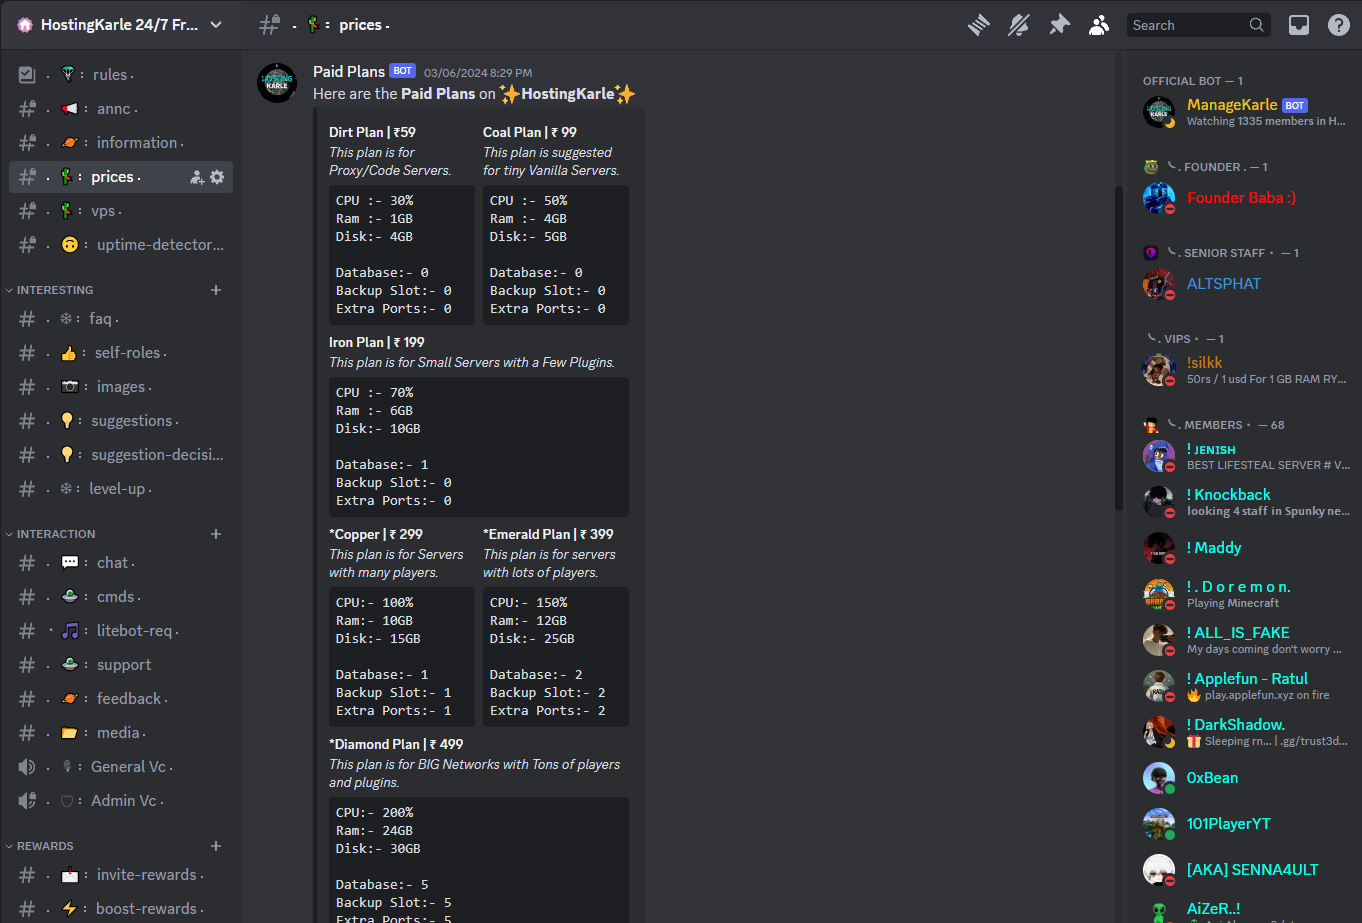Screen dimensions: 1362x923
Task: Click the Paid Plans bot avatar
Action: point(277,83)
